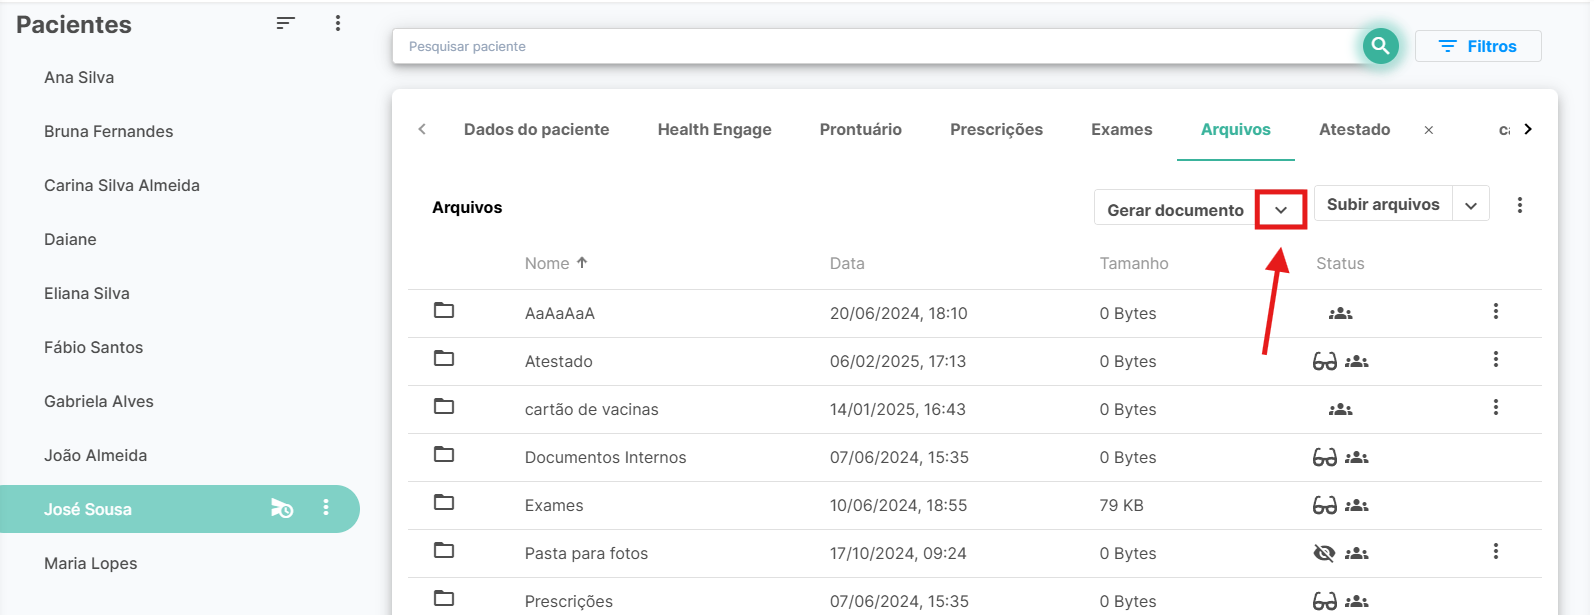Sort files by the Nome column header
The image size is (1594, 615).
(x=547, y=263)
